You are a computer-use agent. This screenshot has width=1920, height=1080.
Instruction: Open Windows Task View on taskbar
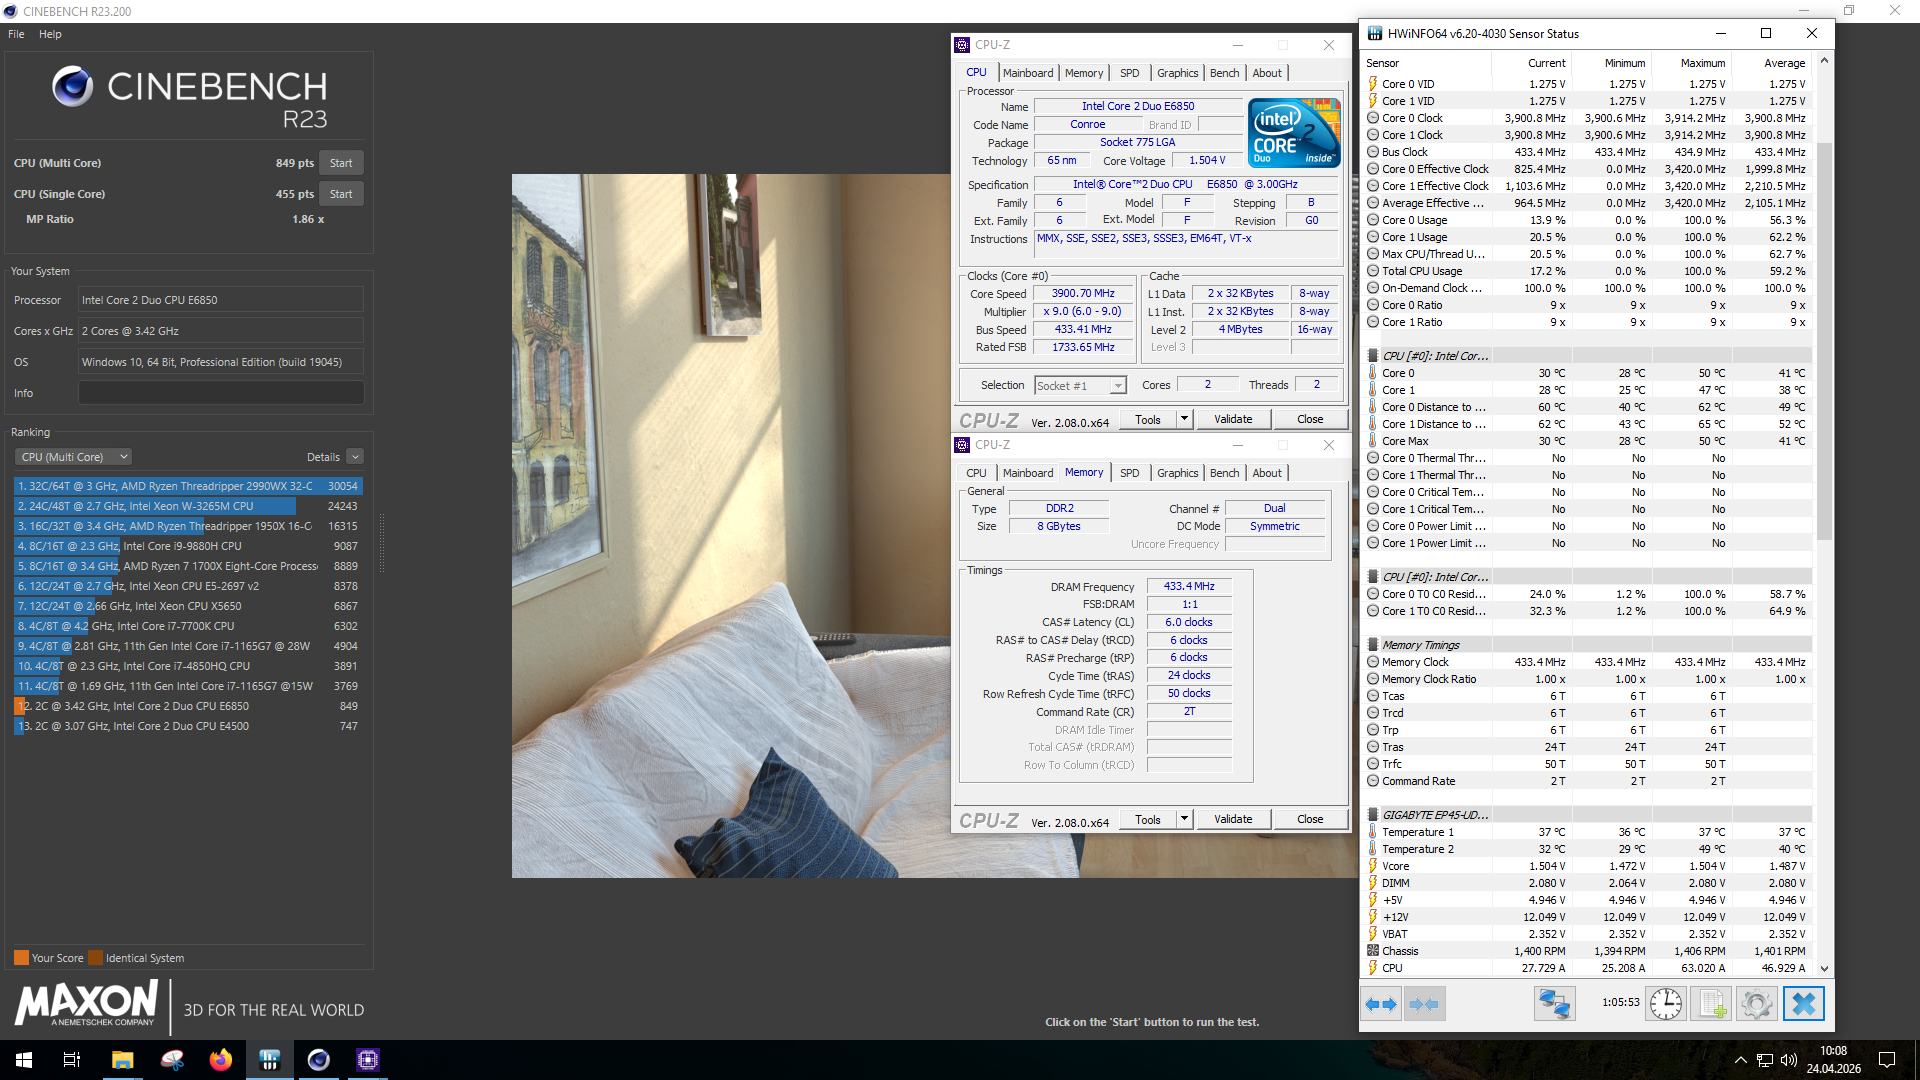click(72, 1060)
